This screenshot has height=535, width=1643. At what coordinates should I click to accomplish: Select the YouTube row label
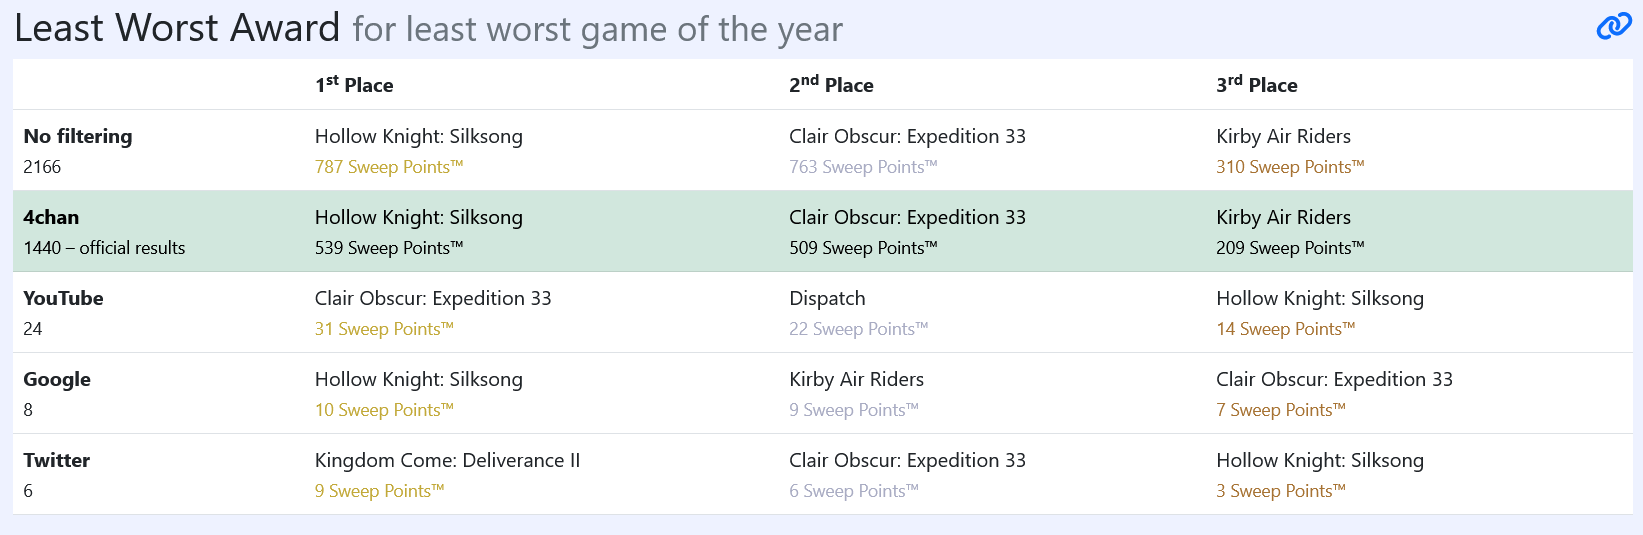pos(63,298)
